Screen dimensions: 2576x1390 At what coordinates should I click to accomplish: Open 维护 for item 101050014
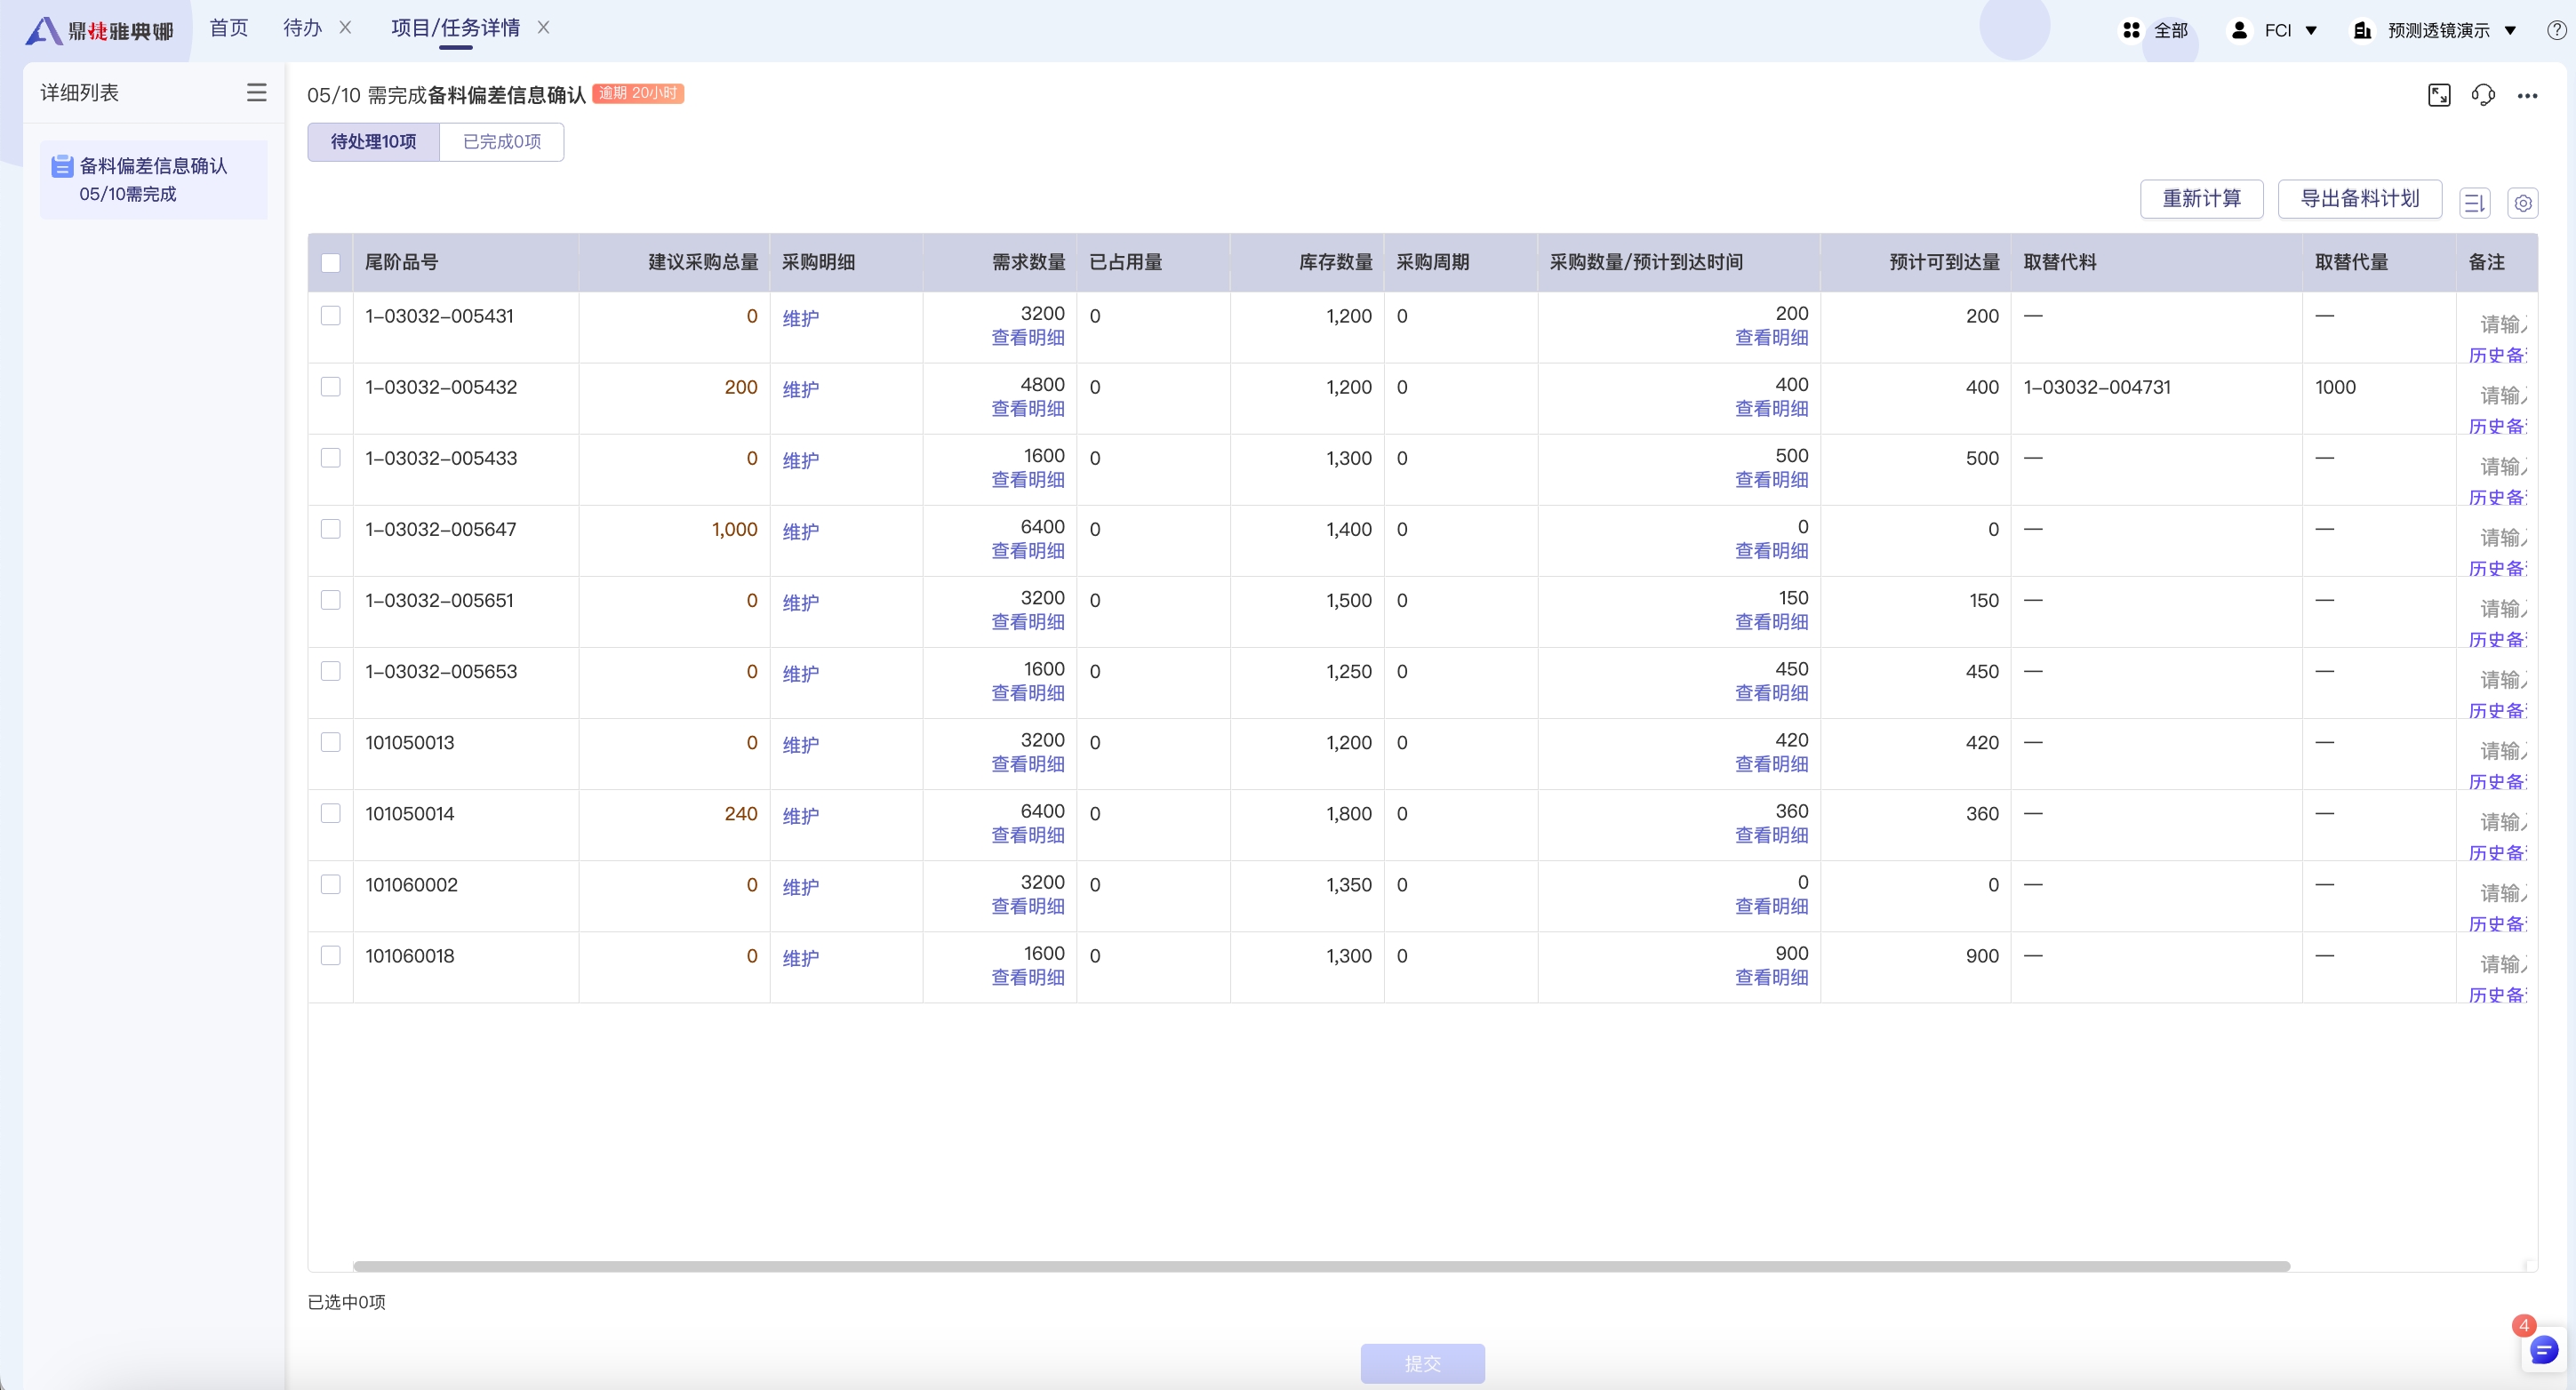[800, 816]
